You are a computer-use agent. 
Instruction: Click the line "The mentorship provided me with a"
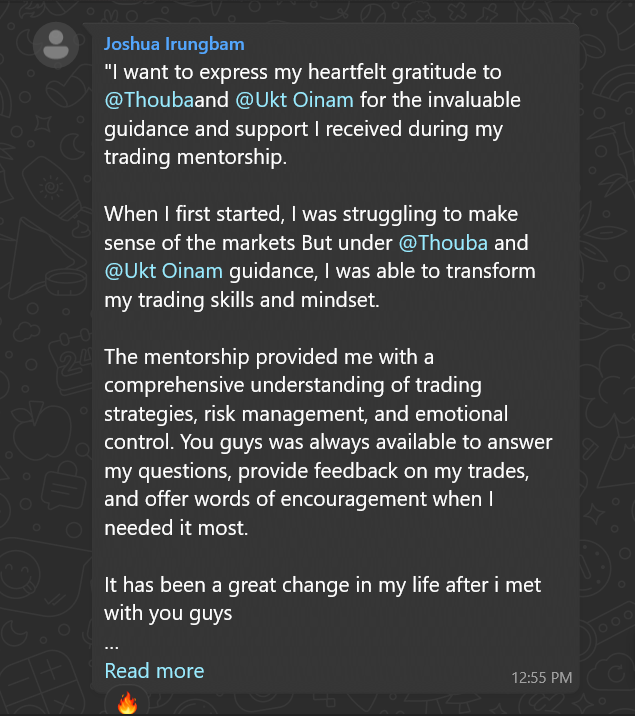[x=269, y=357]
